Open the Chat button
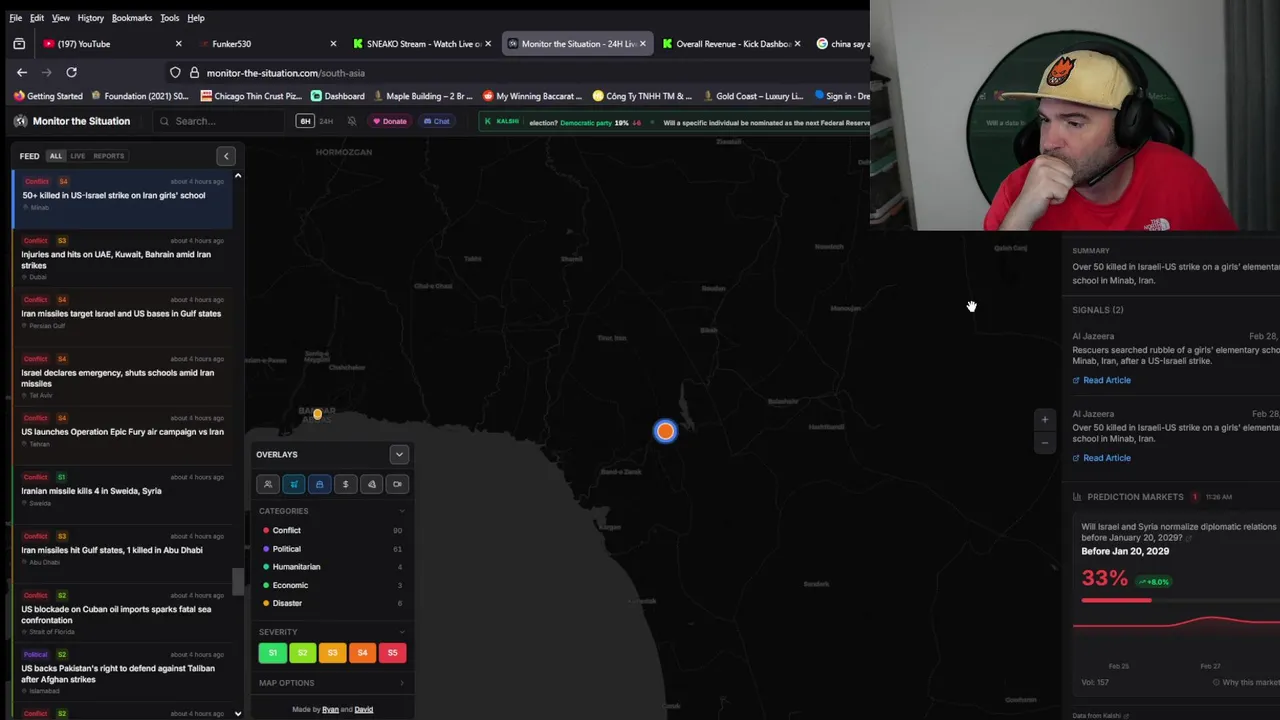 [436, 121]
